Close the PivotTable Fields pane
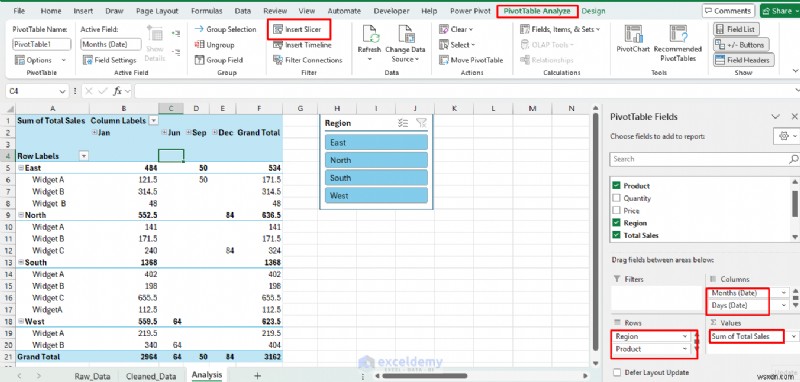Image resolution: width=800 pixels, height=382 pixels. pyautogui.click(x=794, y=117)
